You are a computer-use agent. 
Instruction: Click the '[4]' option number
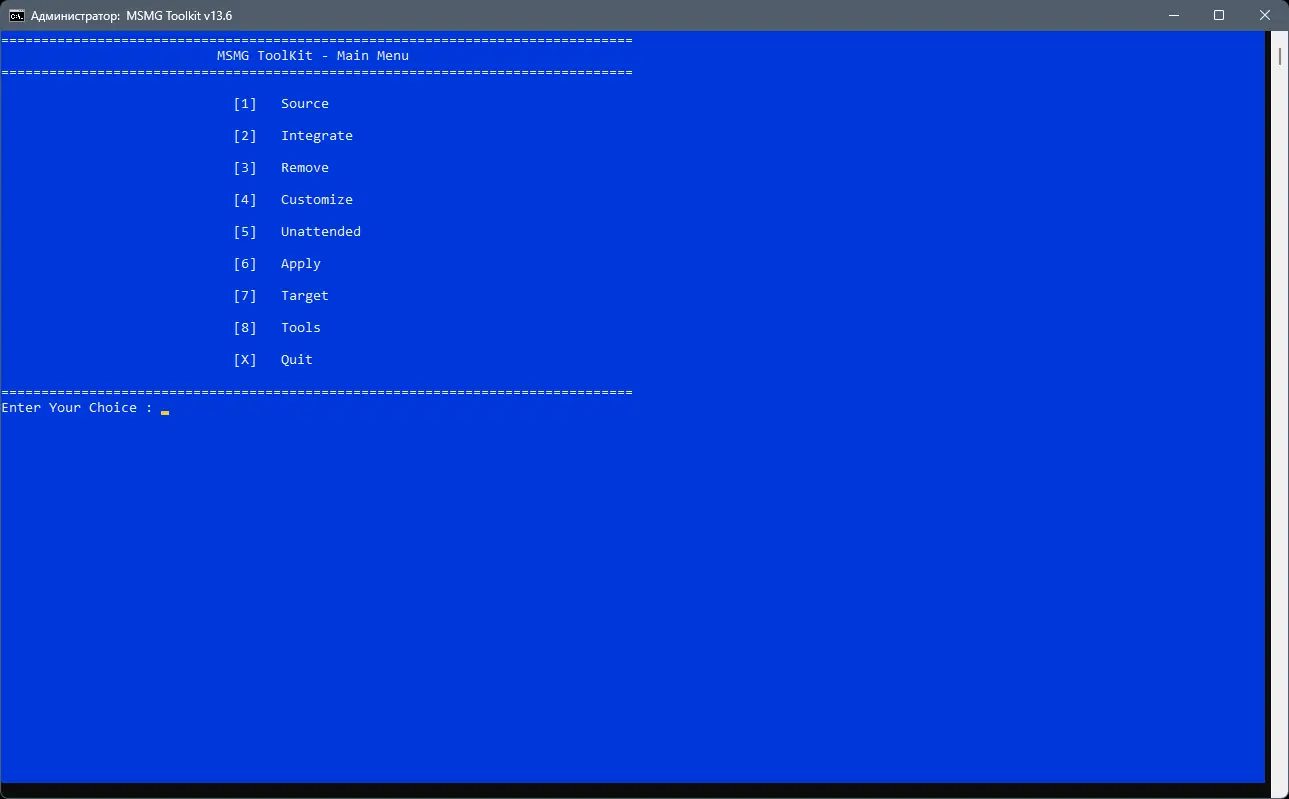click(245, 200)
